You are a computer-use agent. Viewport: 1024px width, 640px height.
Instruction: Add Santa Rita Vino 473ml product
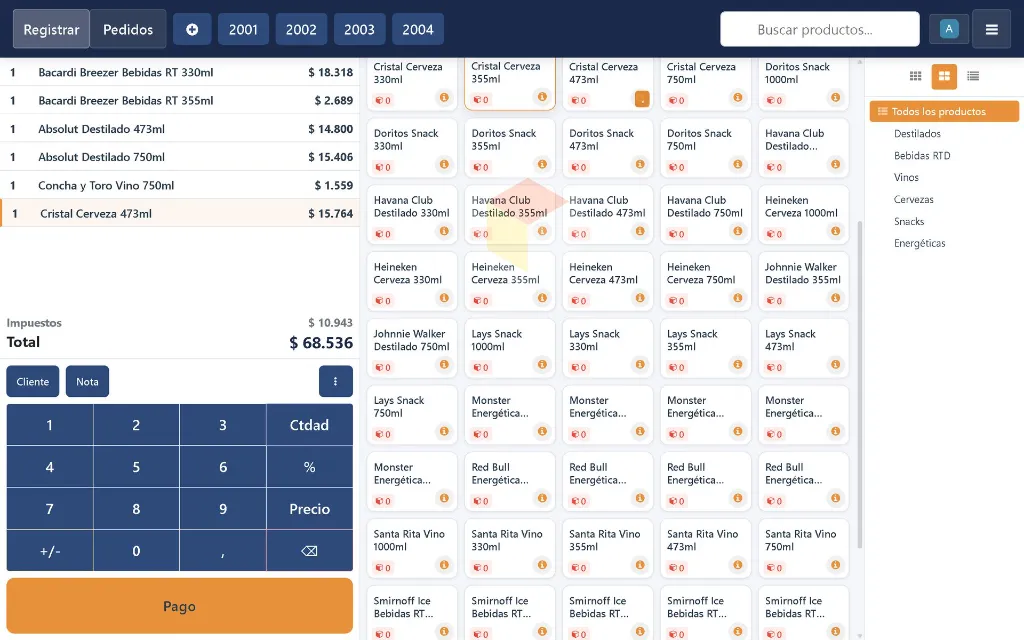[705, 549]
